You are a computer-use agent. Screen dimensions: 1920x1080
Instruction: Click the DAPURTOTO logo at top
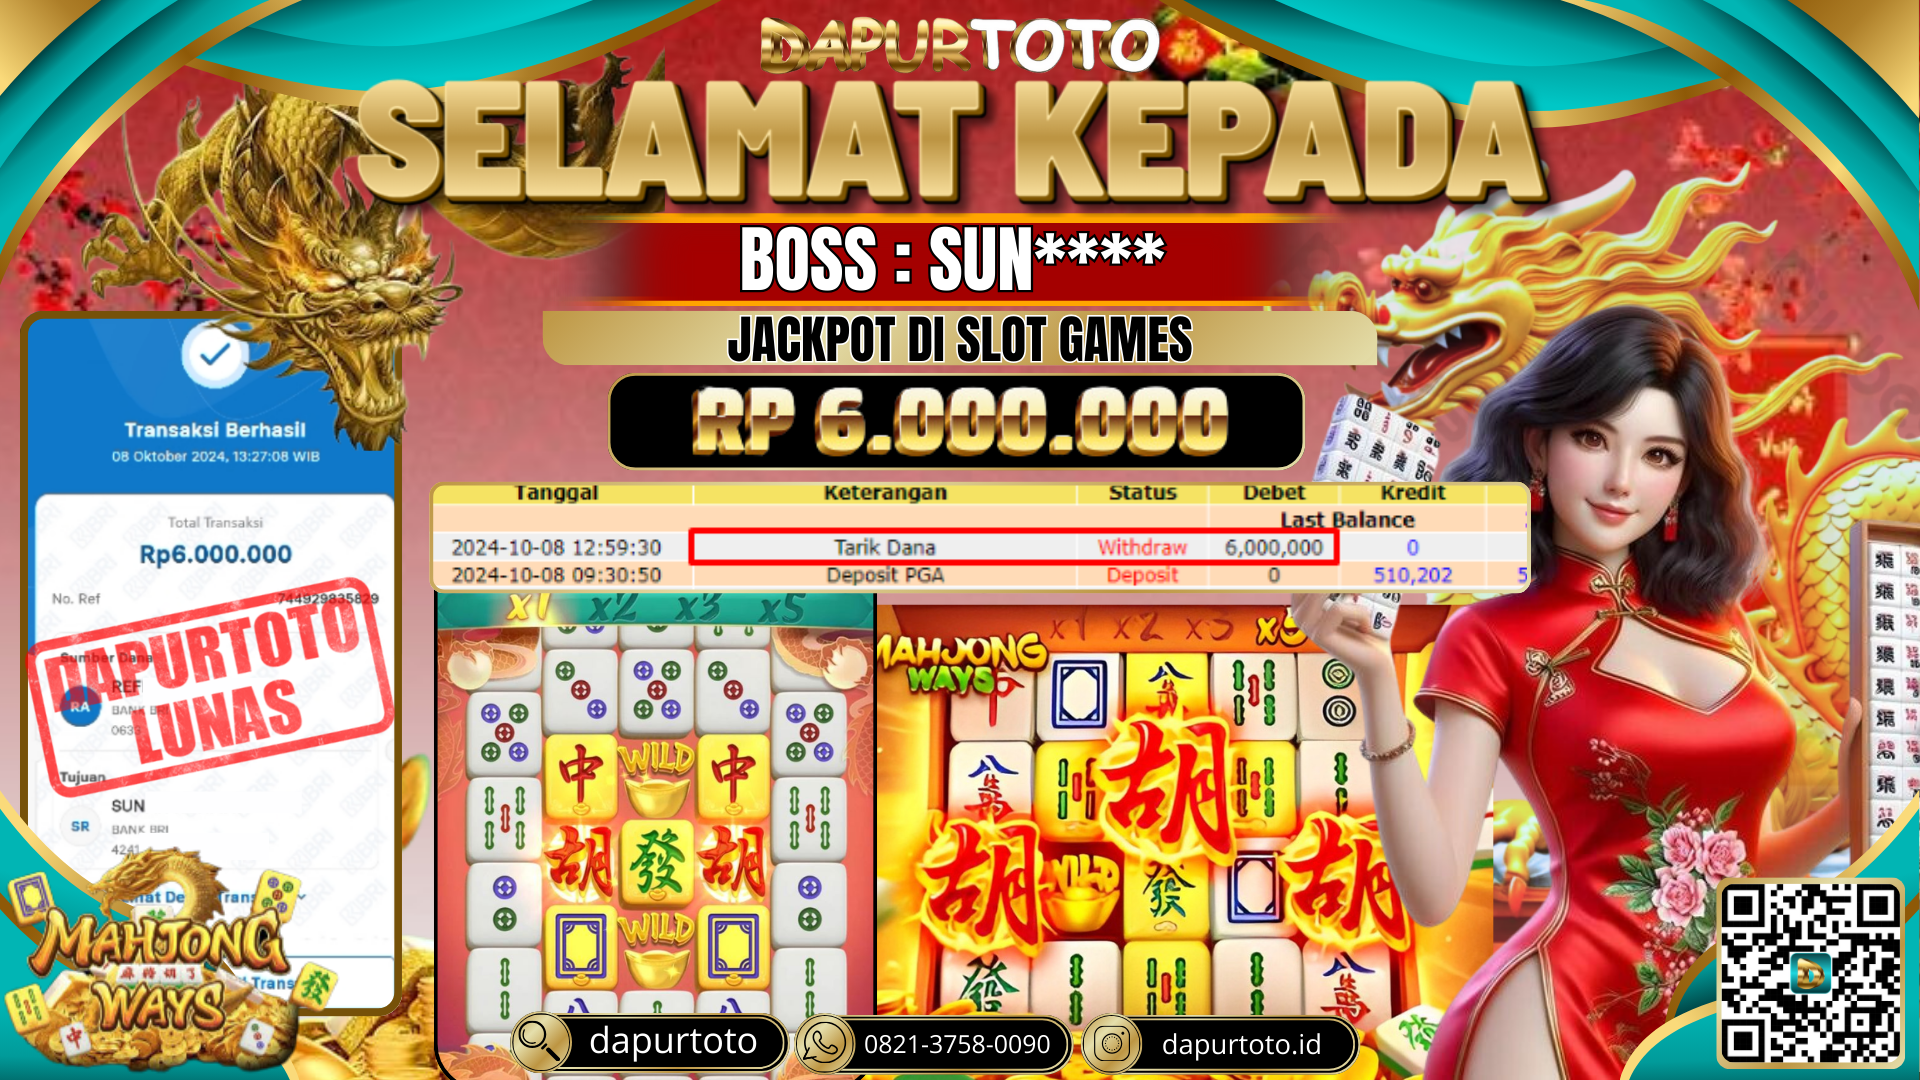[x=960, y=45]
